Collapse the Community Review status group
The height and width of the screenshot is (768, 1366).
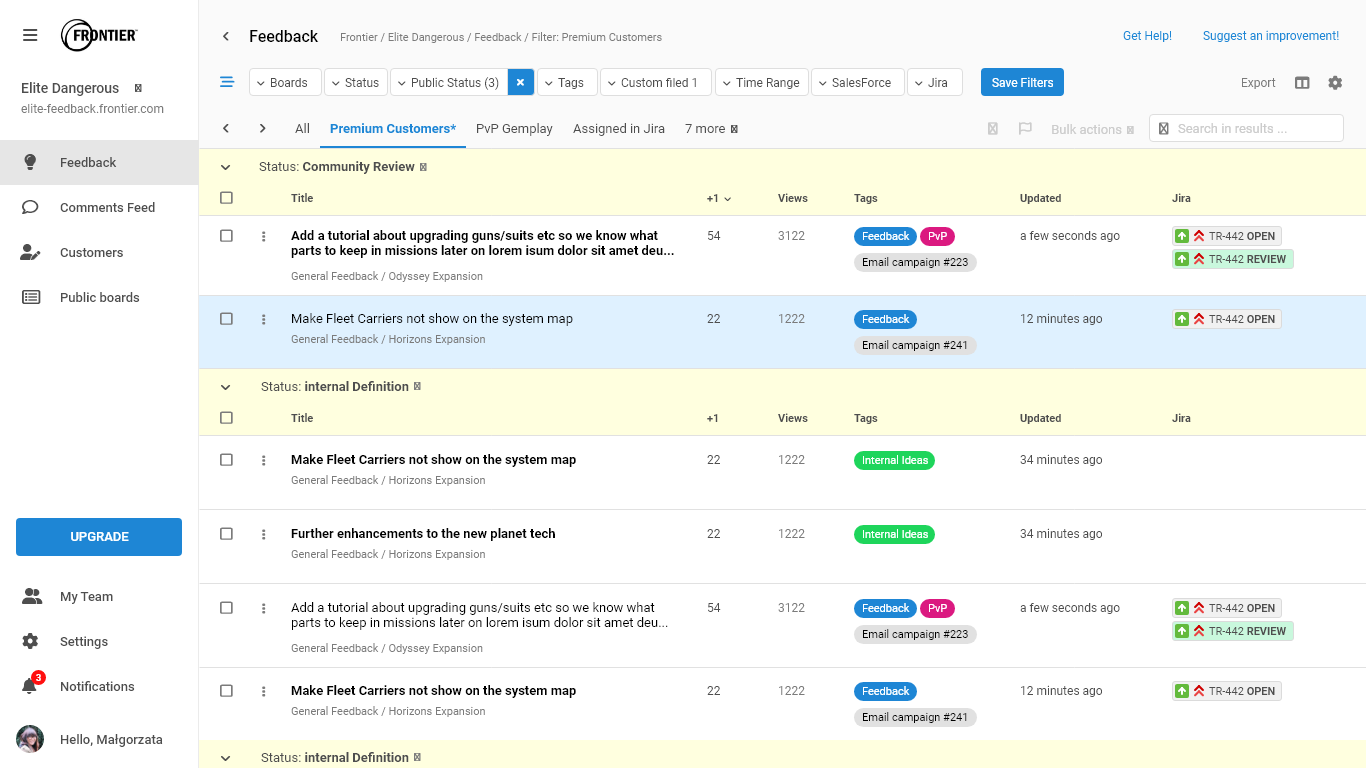coord(226,167)
